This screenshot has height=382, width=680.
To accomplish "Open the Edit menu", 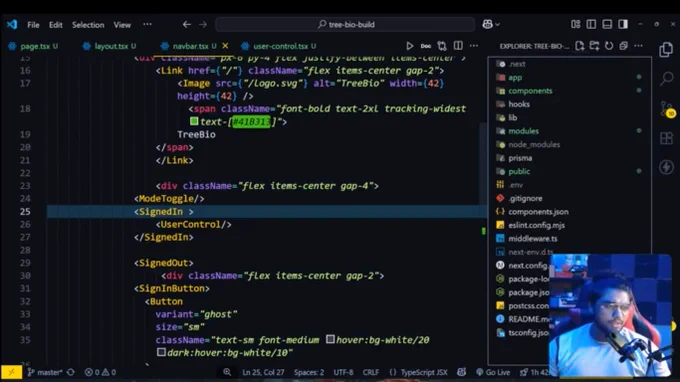I will click(56, 25).
